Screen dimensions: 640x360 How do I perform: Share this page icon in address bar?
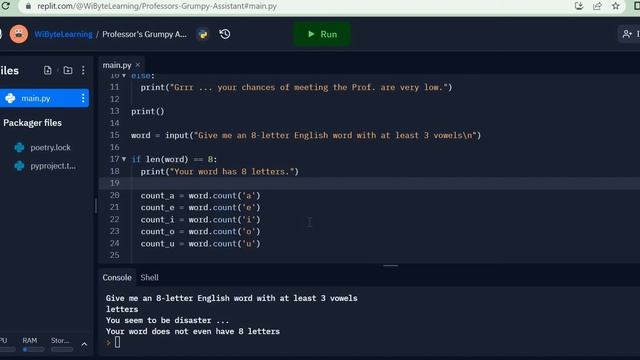click(x=597, y=6)
